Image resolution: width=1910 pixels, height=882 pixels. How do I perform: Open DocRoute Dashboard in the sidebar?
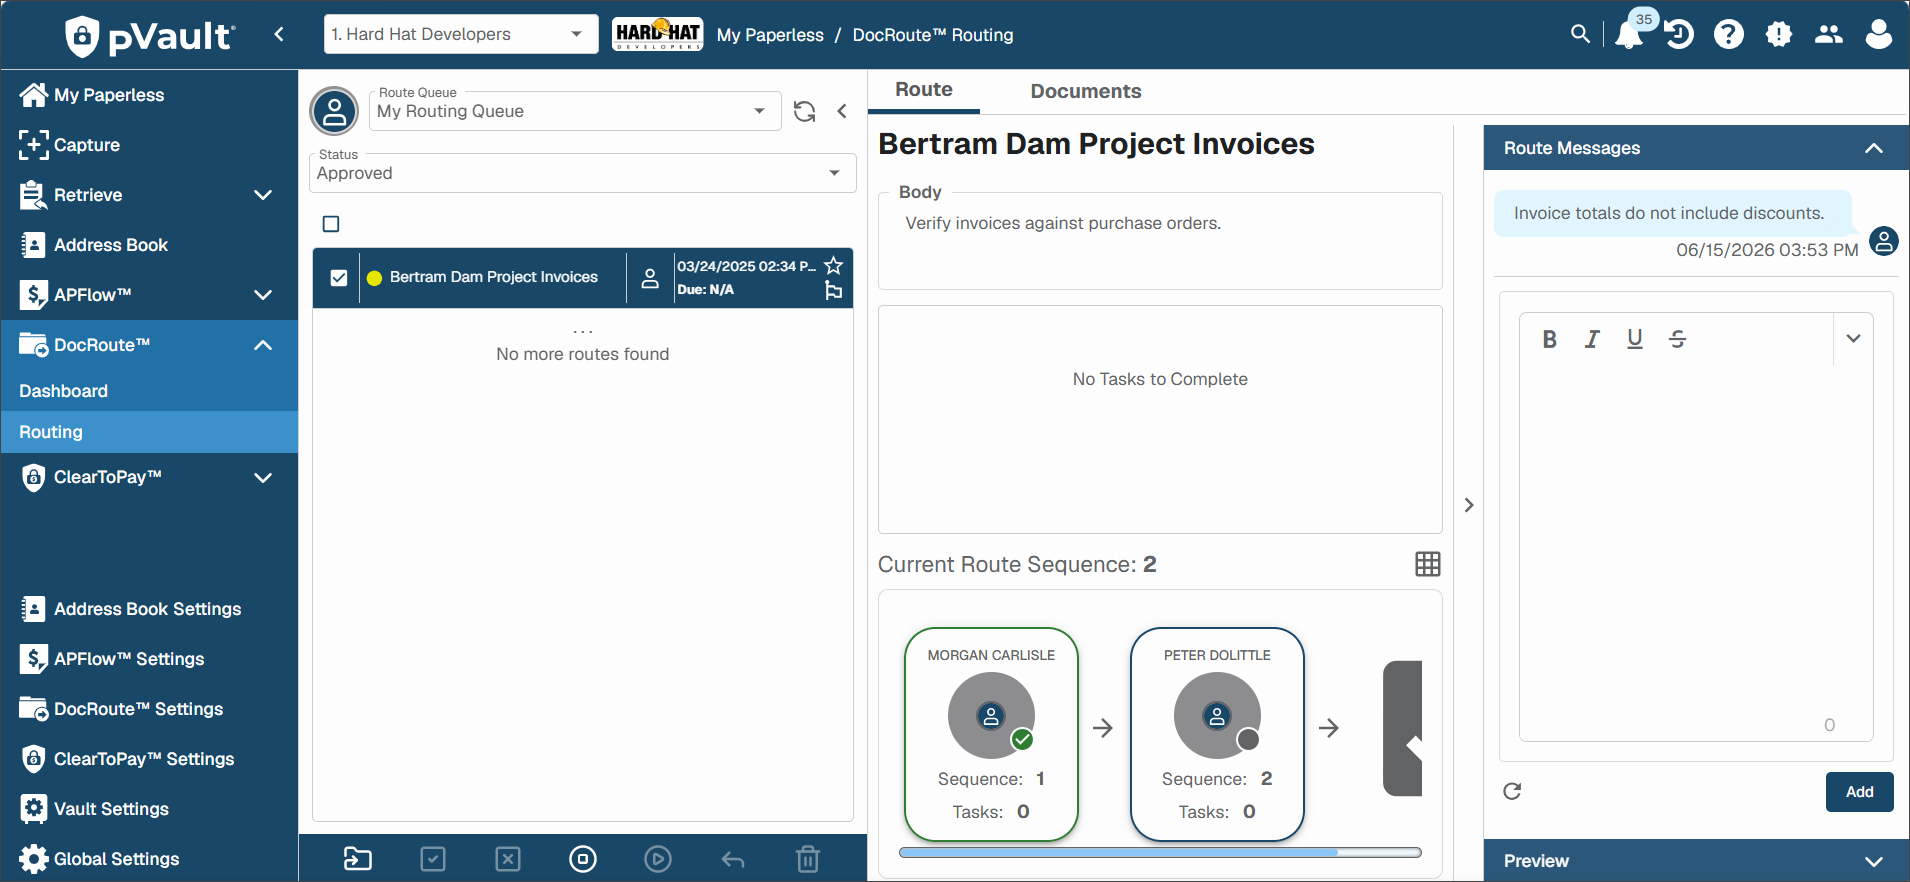[x=150, y=391]
